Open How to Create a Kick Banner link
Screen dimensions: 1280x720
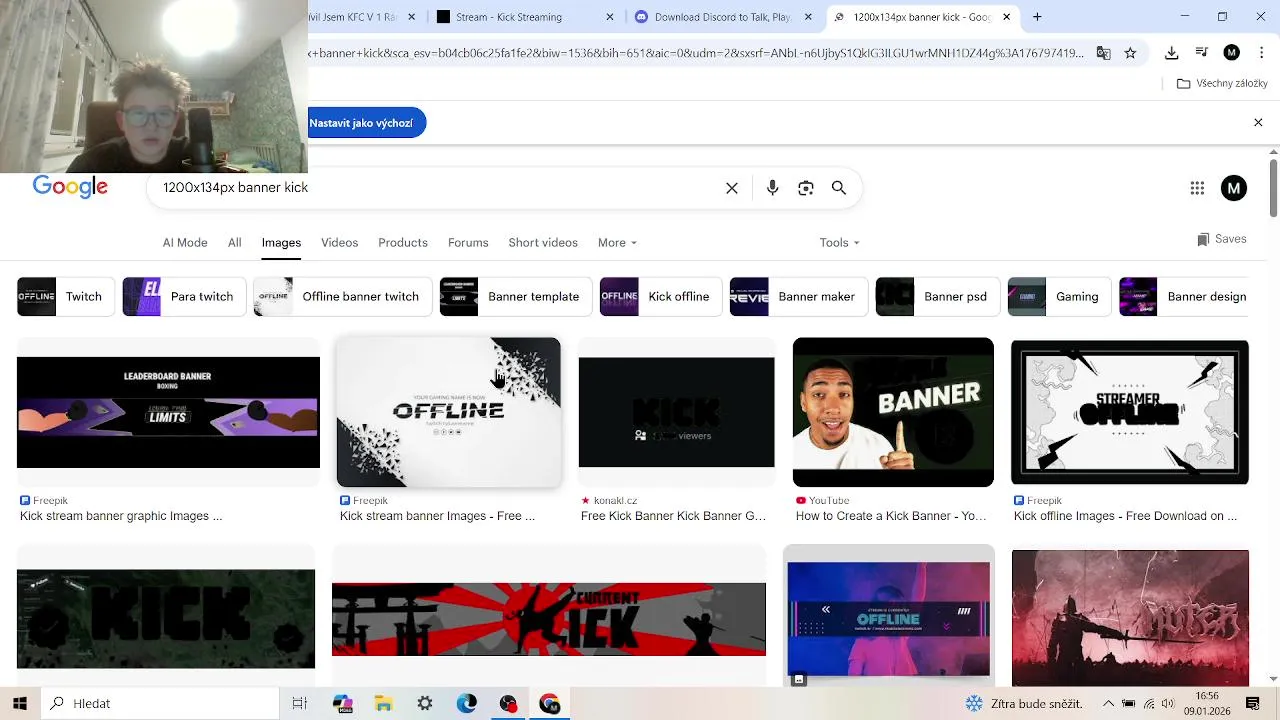pyautogui.click(x=891, y=516)
